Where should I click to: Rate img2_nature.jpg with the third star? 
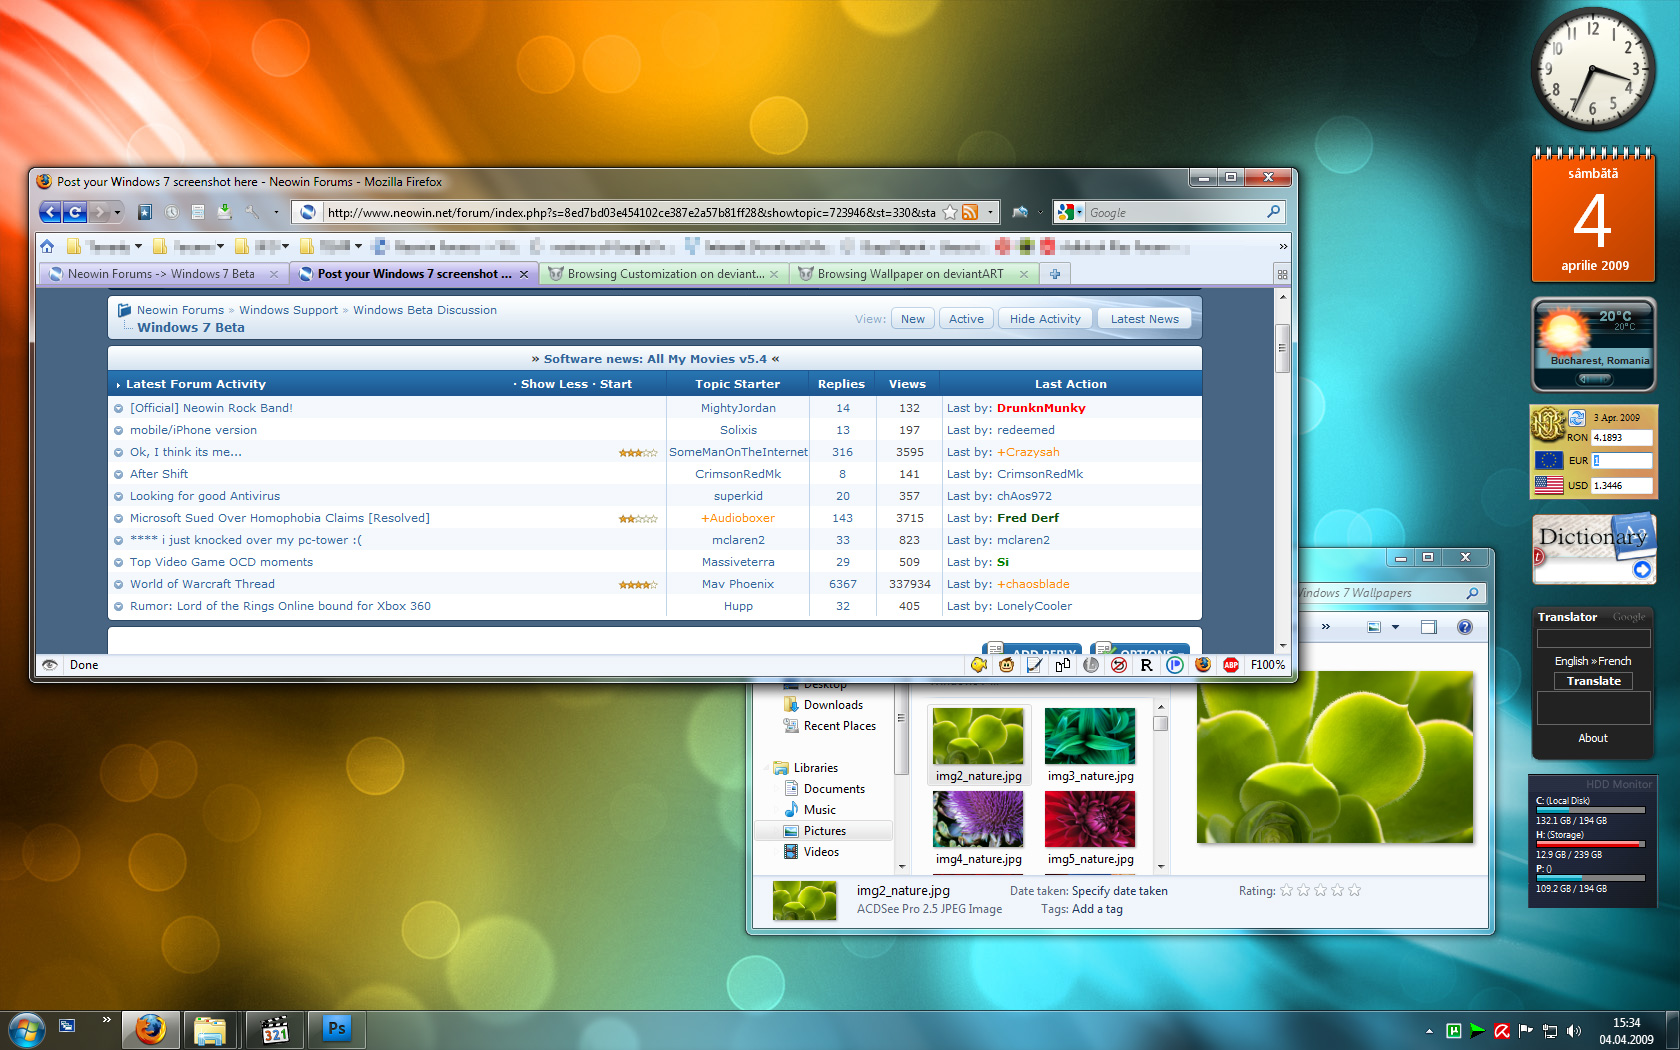[x=1320, y=889]
